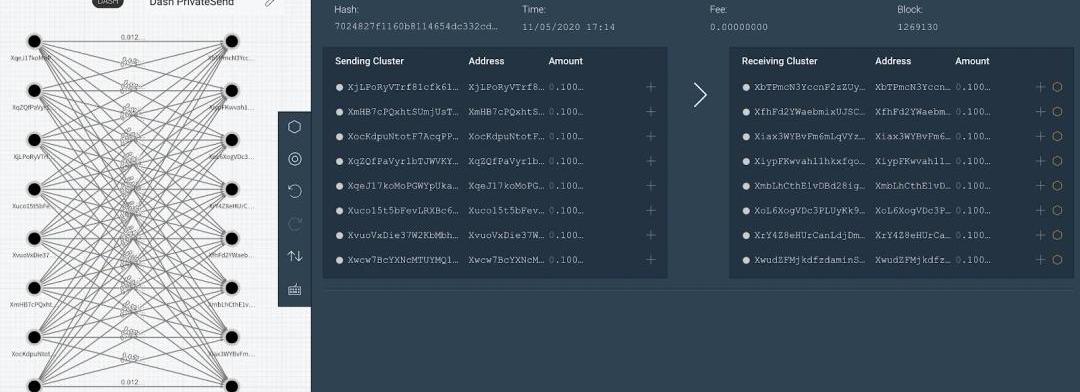Click receiver address XfhFd2YWaebm in Address column
Image resolution: width=1080 pixels, height=392 pixels.
click(913, 112)
